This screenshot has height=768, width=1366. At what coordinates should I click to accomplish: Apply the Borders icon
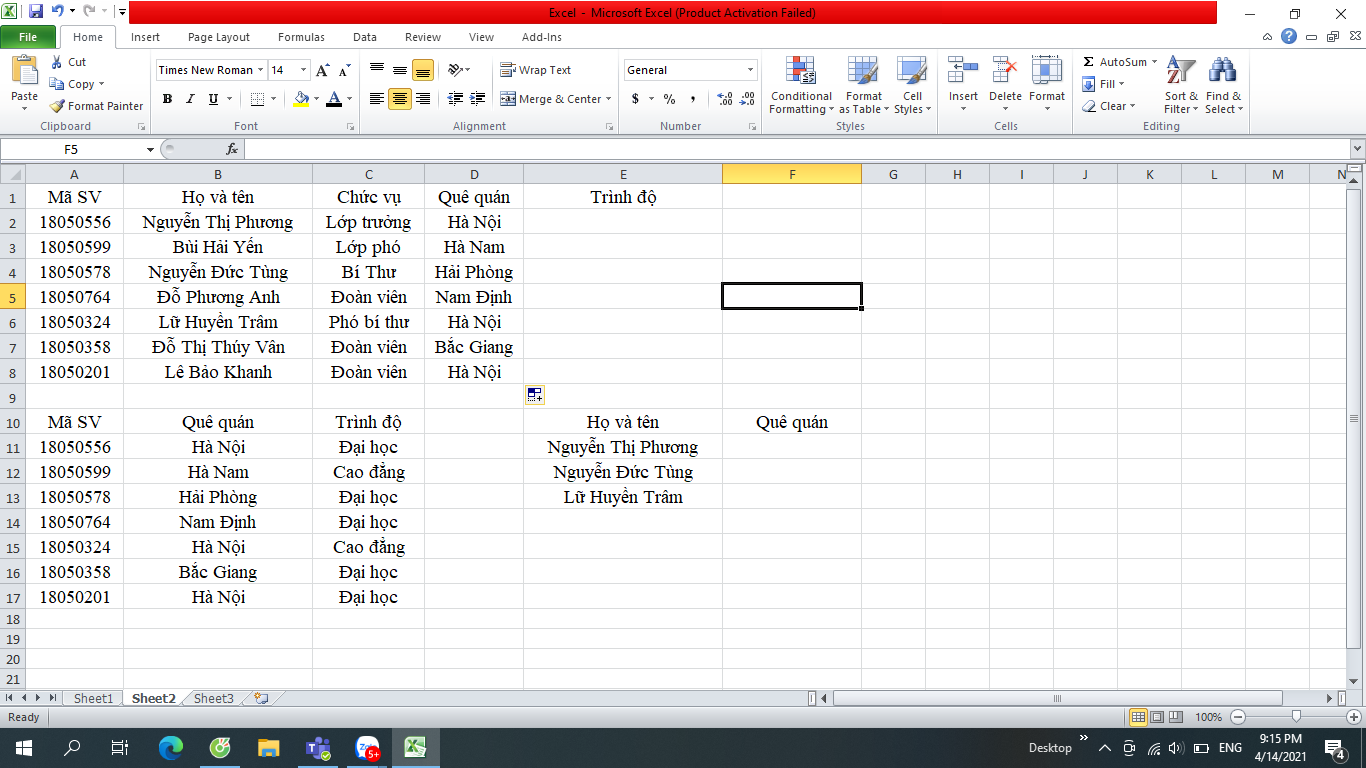point(257,99)
